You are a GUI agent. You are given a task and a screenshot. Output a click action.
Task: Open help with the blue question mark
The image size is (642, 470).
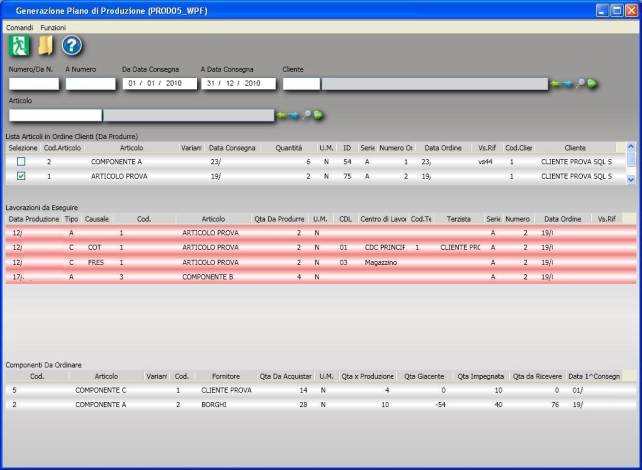coord(71,45)
